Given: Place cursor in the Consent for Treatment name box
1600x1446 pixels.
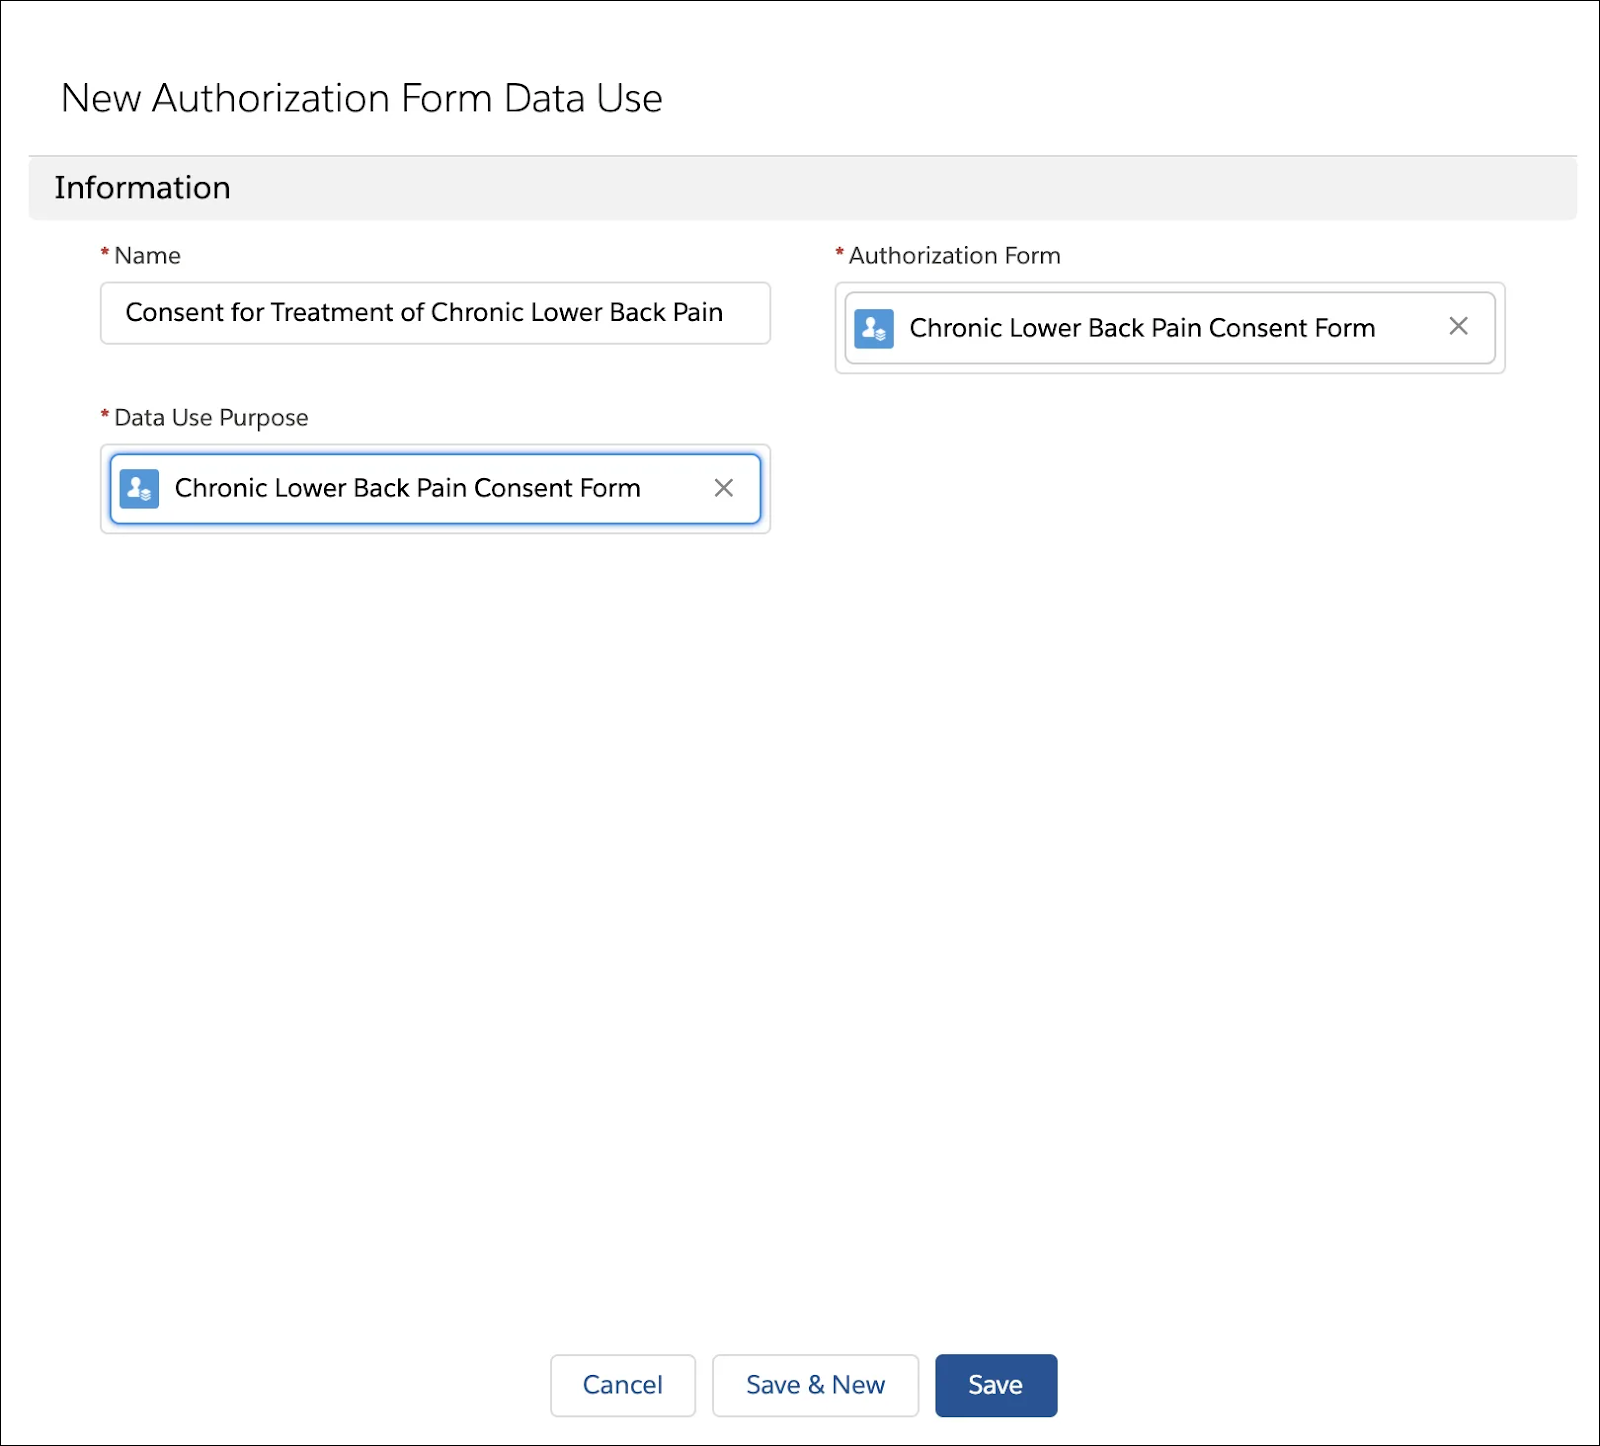Looking at the screenshot, I should tap(435, 313).
